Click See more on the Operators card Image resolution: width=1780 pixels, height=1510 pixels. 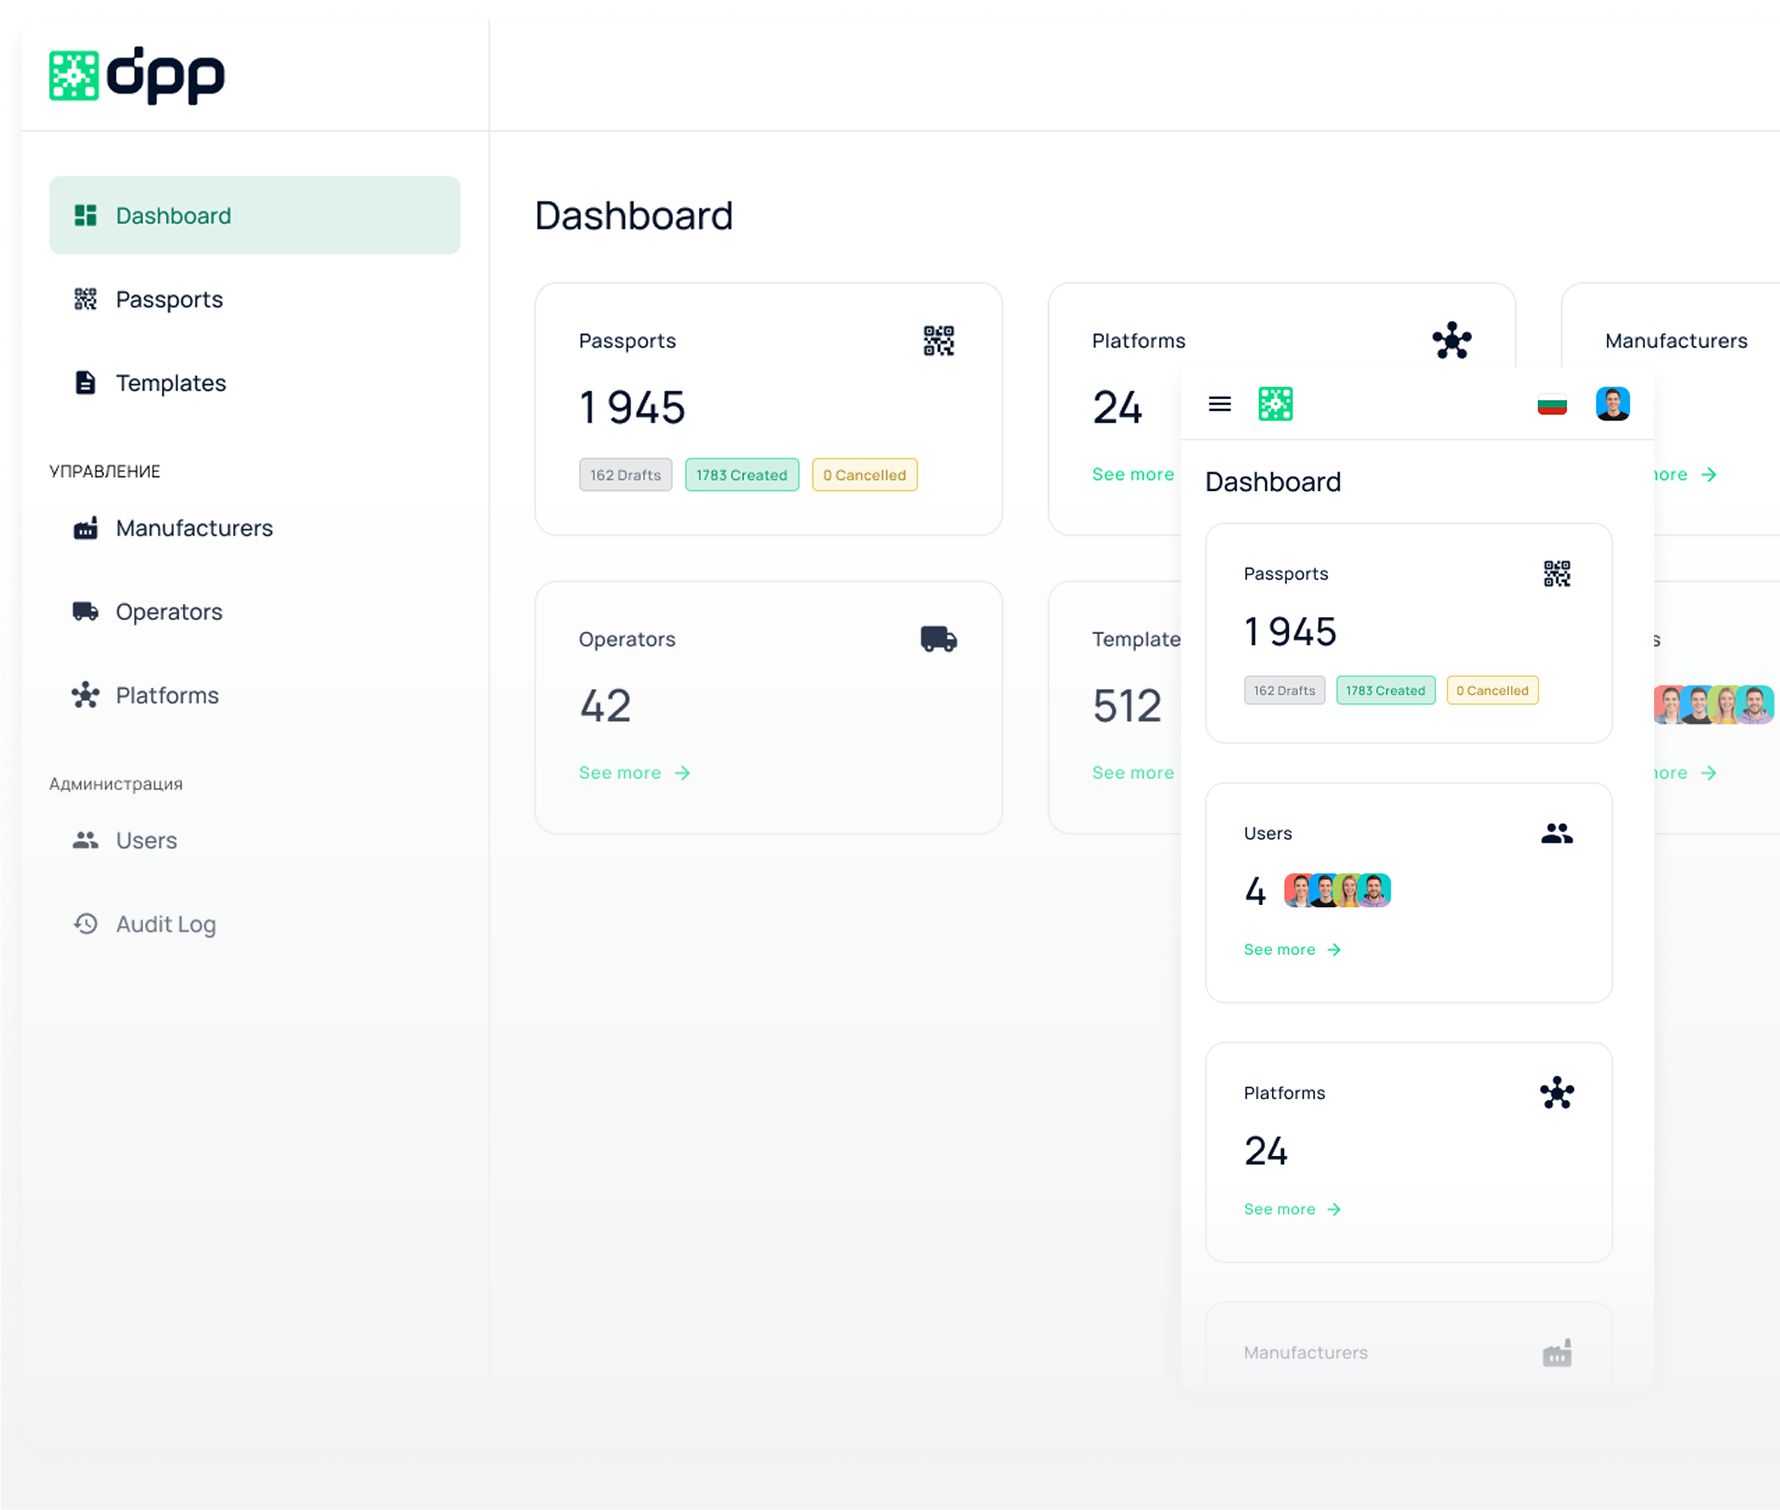coord(635,773)
